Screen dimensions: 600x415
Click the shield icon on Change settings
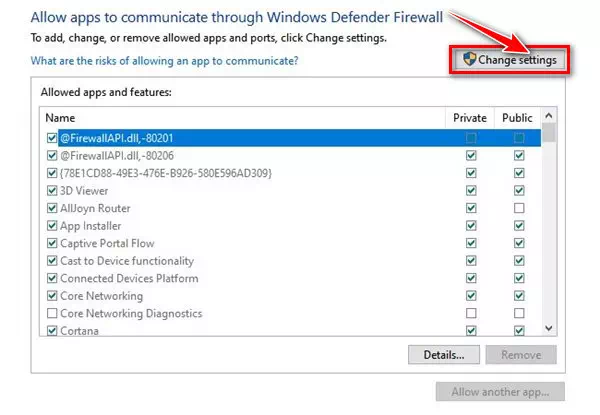coord(470,59)
